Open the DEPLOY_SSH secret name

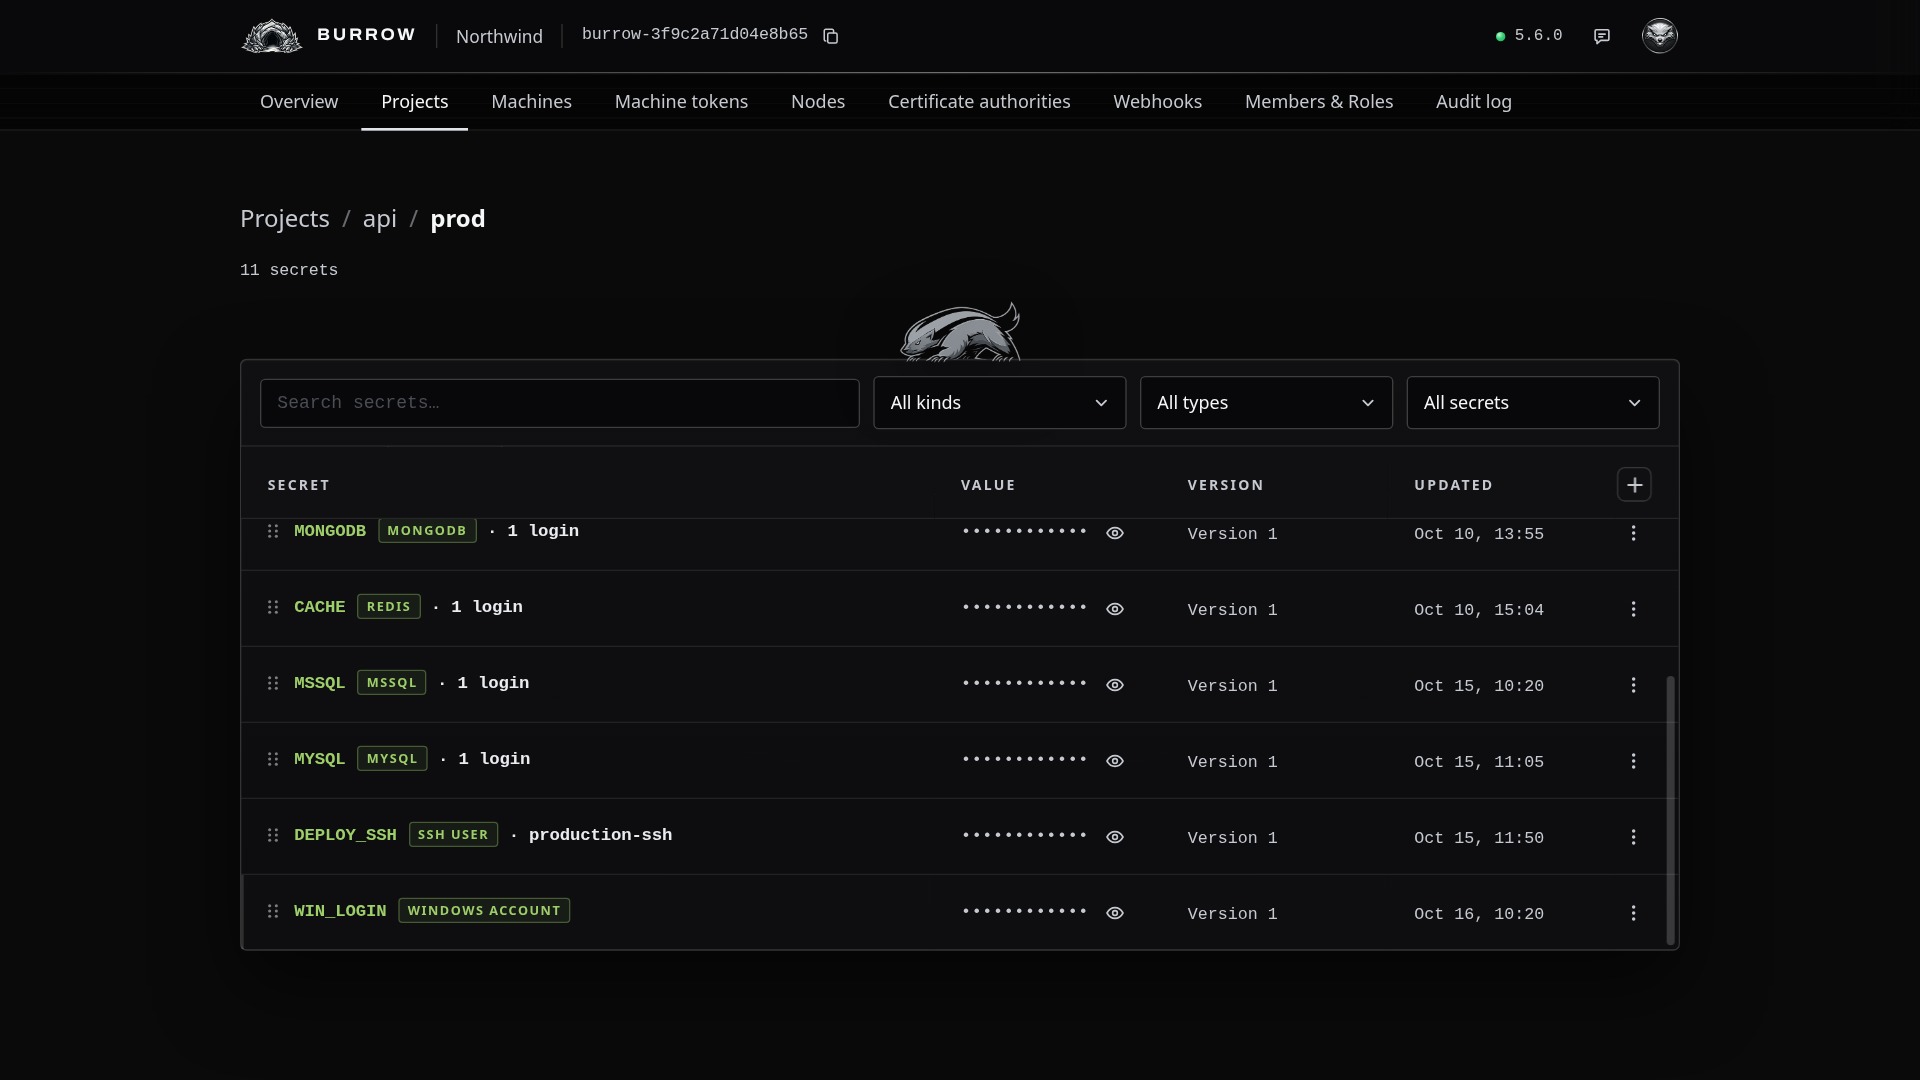(x=345, y=835)
